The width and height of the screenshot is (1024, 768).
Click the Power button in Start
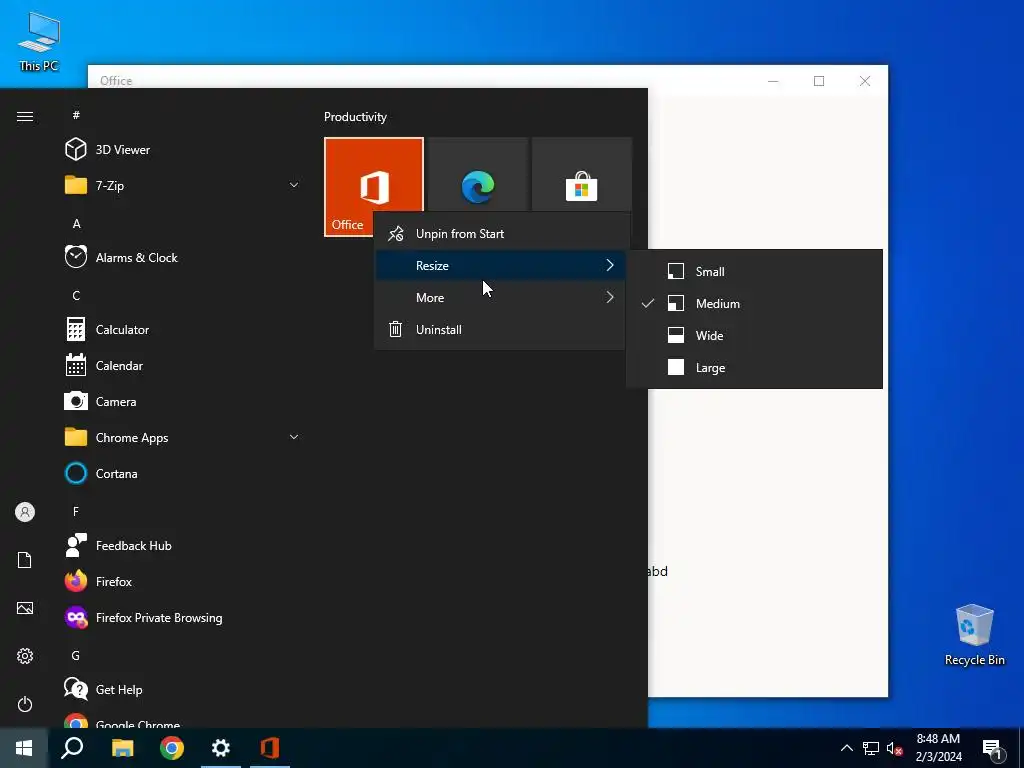[x=25, y=704]
